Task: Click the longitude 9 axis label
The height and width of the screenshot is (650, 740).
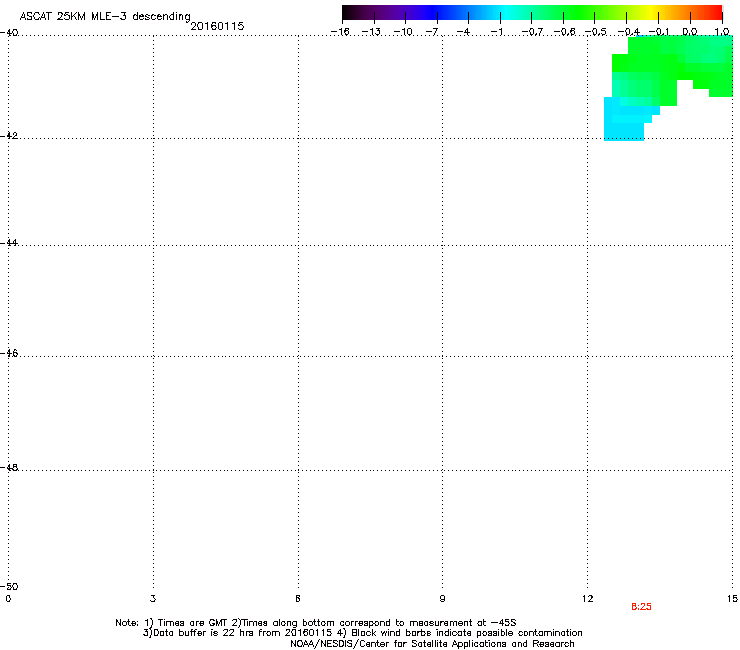Action: point(442,599)
